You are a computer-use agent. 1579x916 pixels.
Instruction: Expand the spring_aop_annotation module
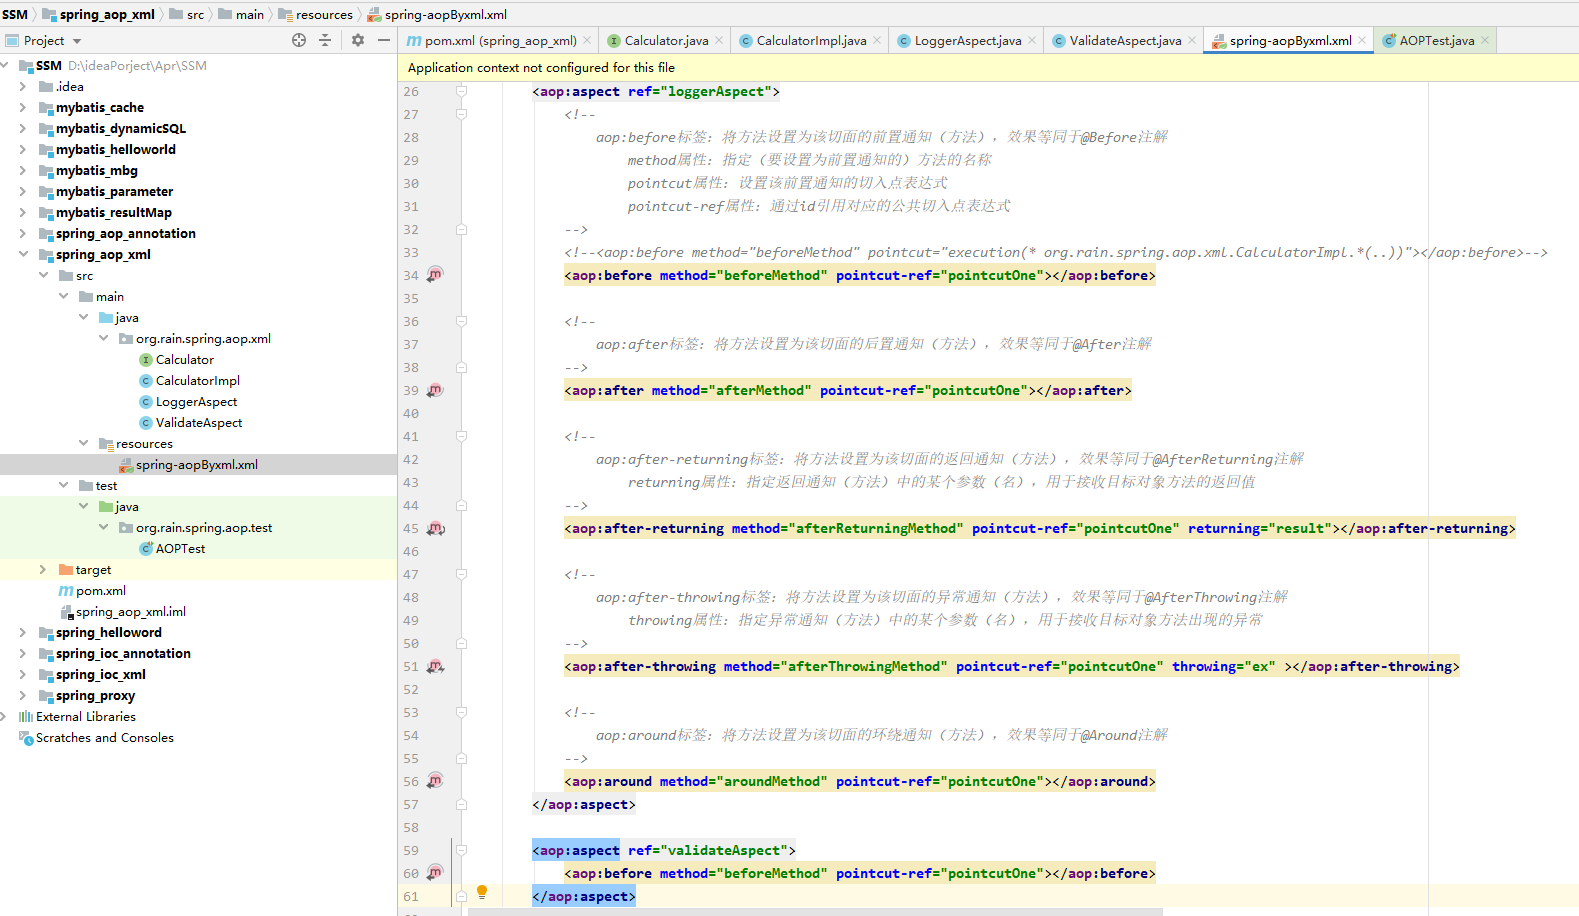[23, 234]
